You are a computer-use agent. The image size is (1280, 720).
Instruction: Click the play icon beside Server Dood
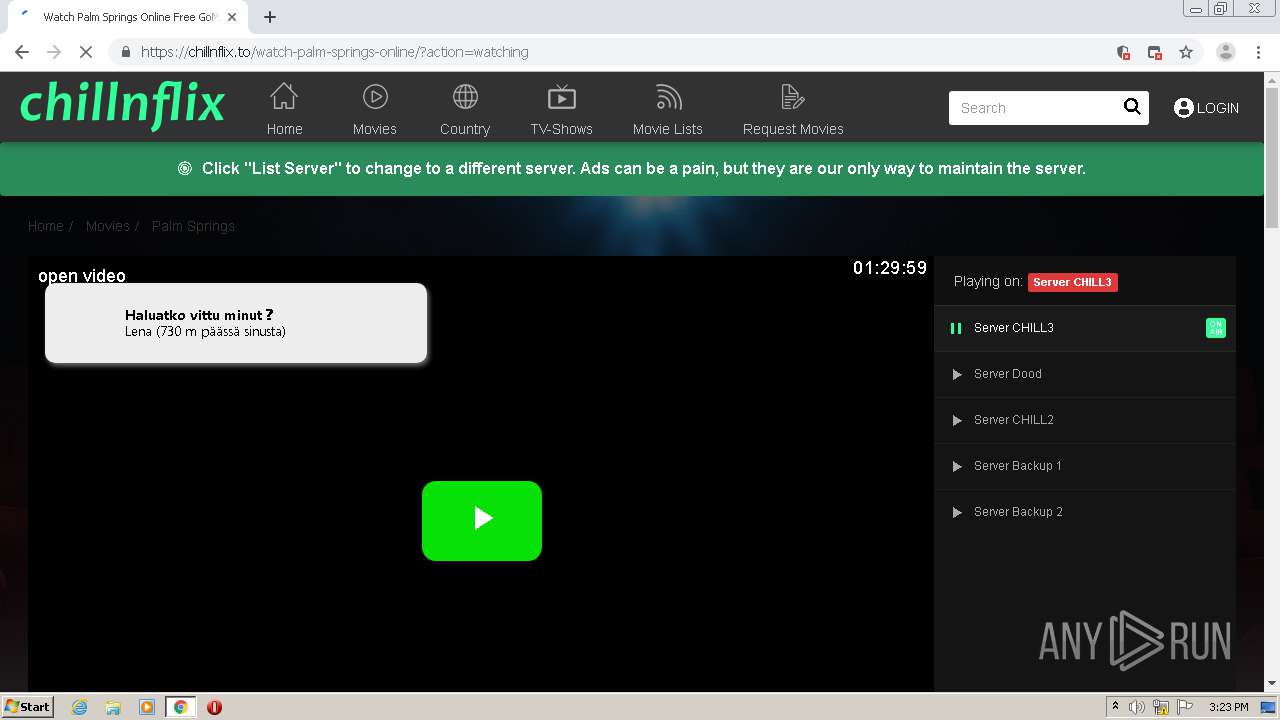[957, 374]
